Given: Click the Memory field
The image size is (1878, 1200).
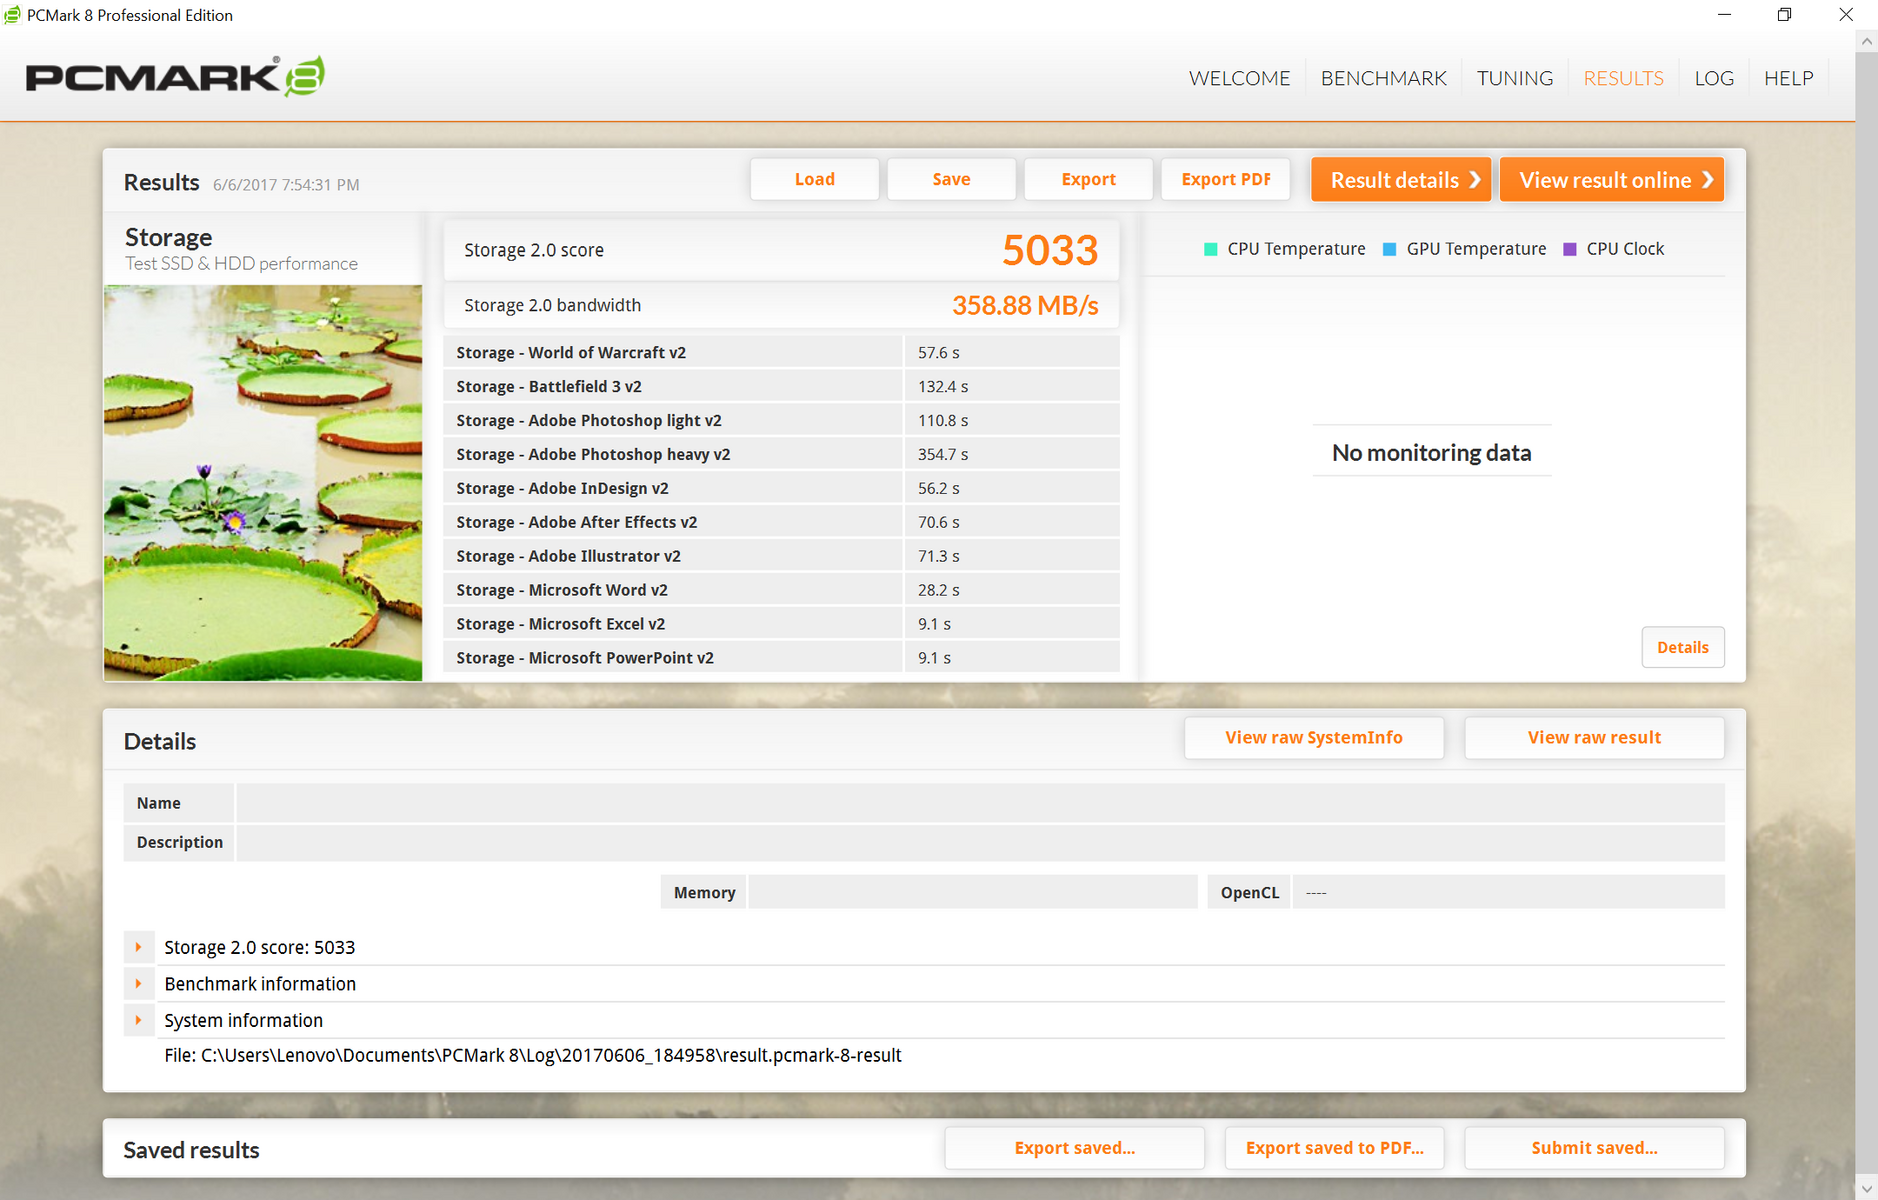Looking at the screenshot, I should point(972,892).
